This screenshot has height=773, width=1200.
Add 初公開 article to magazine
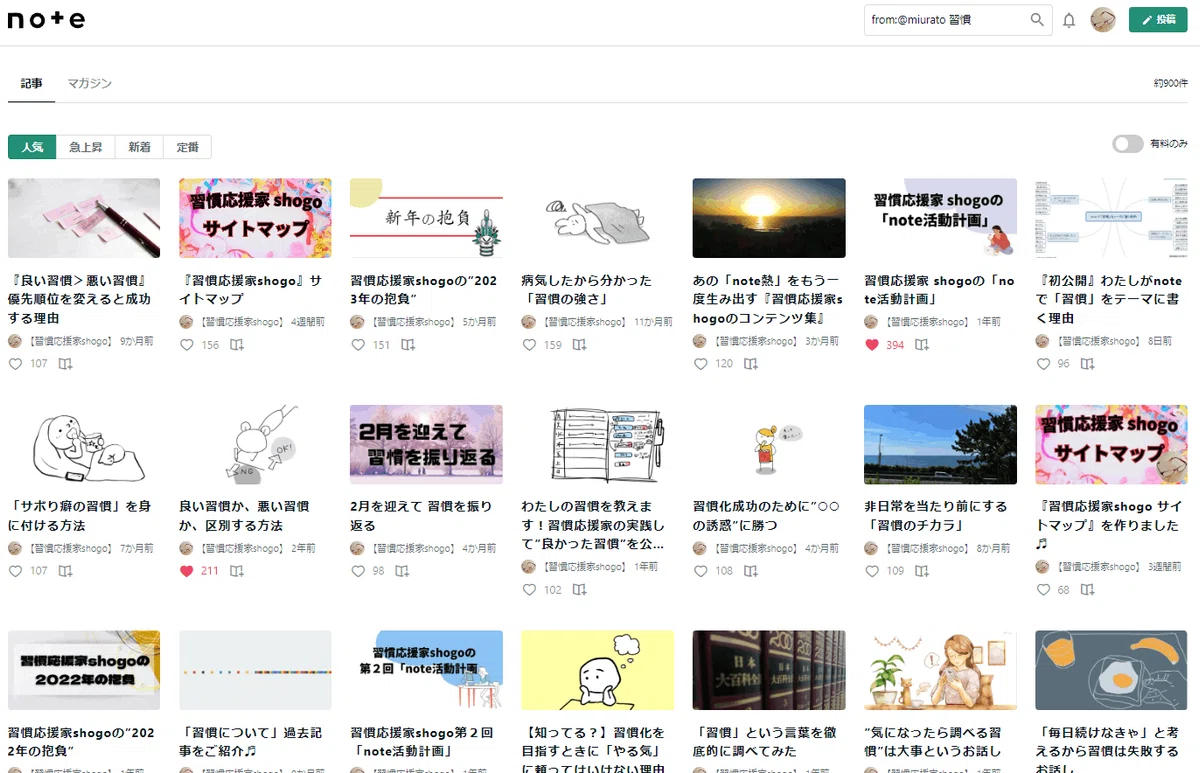point(1087,364)
